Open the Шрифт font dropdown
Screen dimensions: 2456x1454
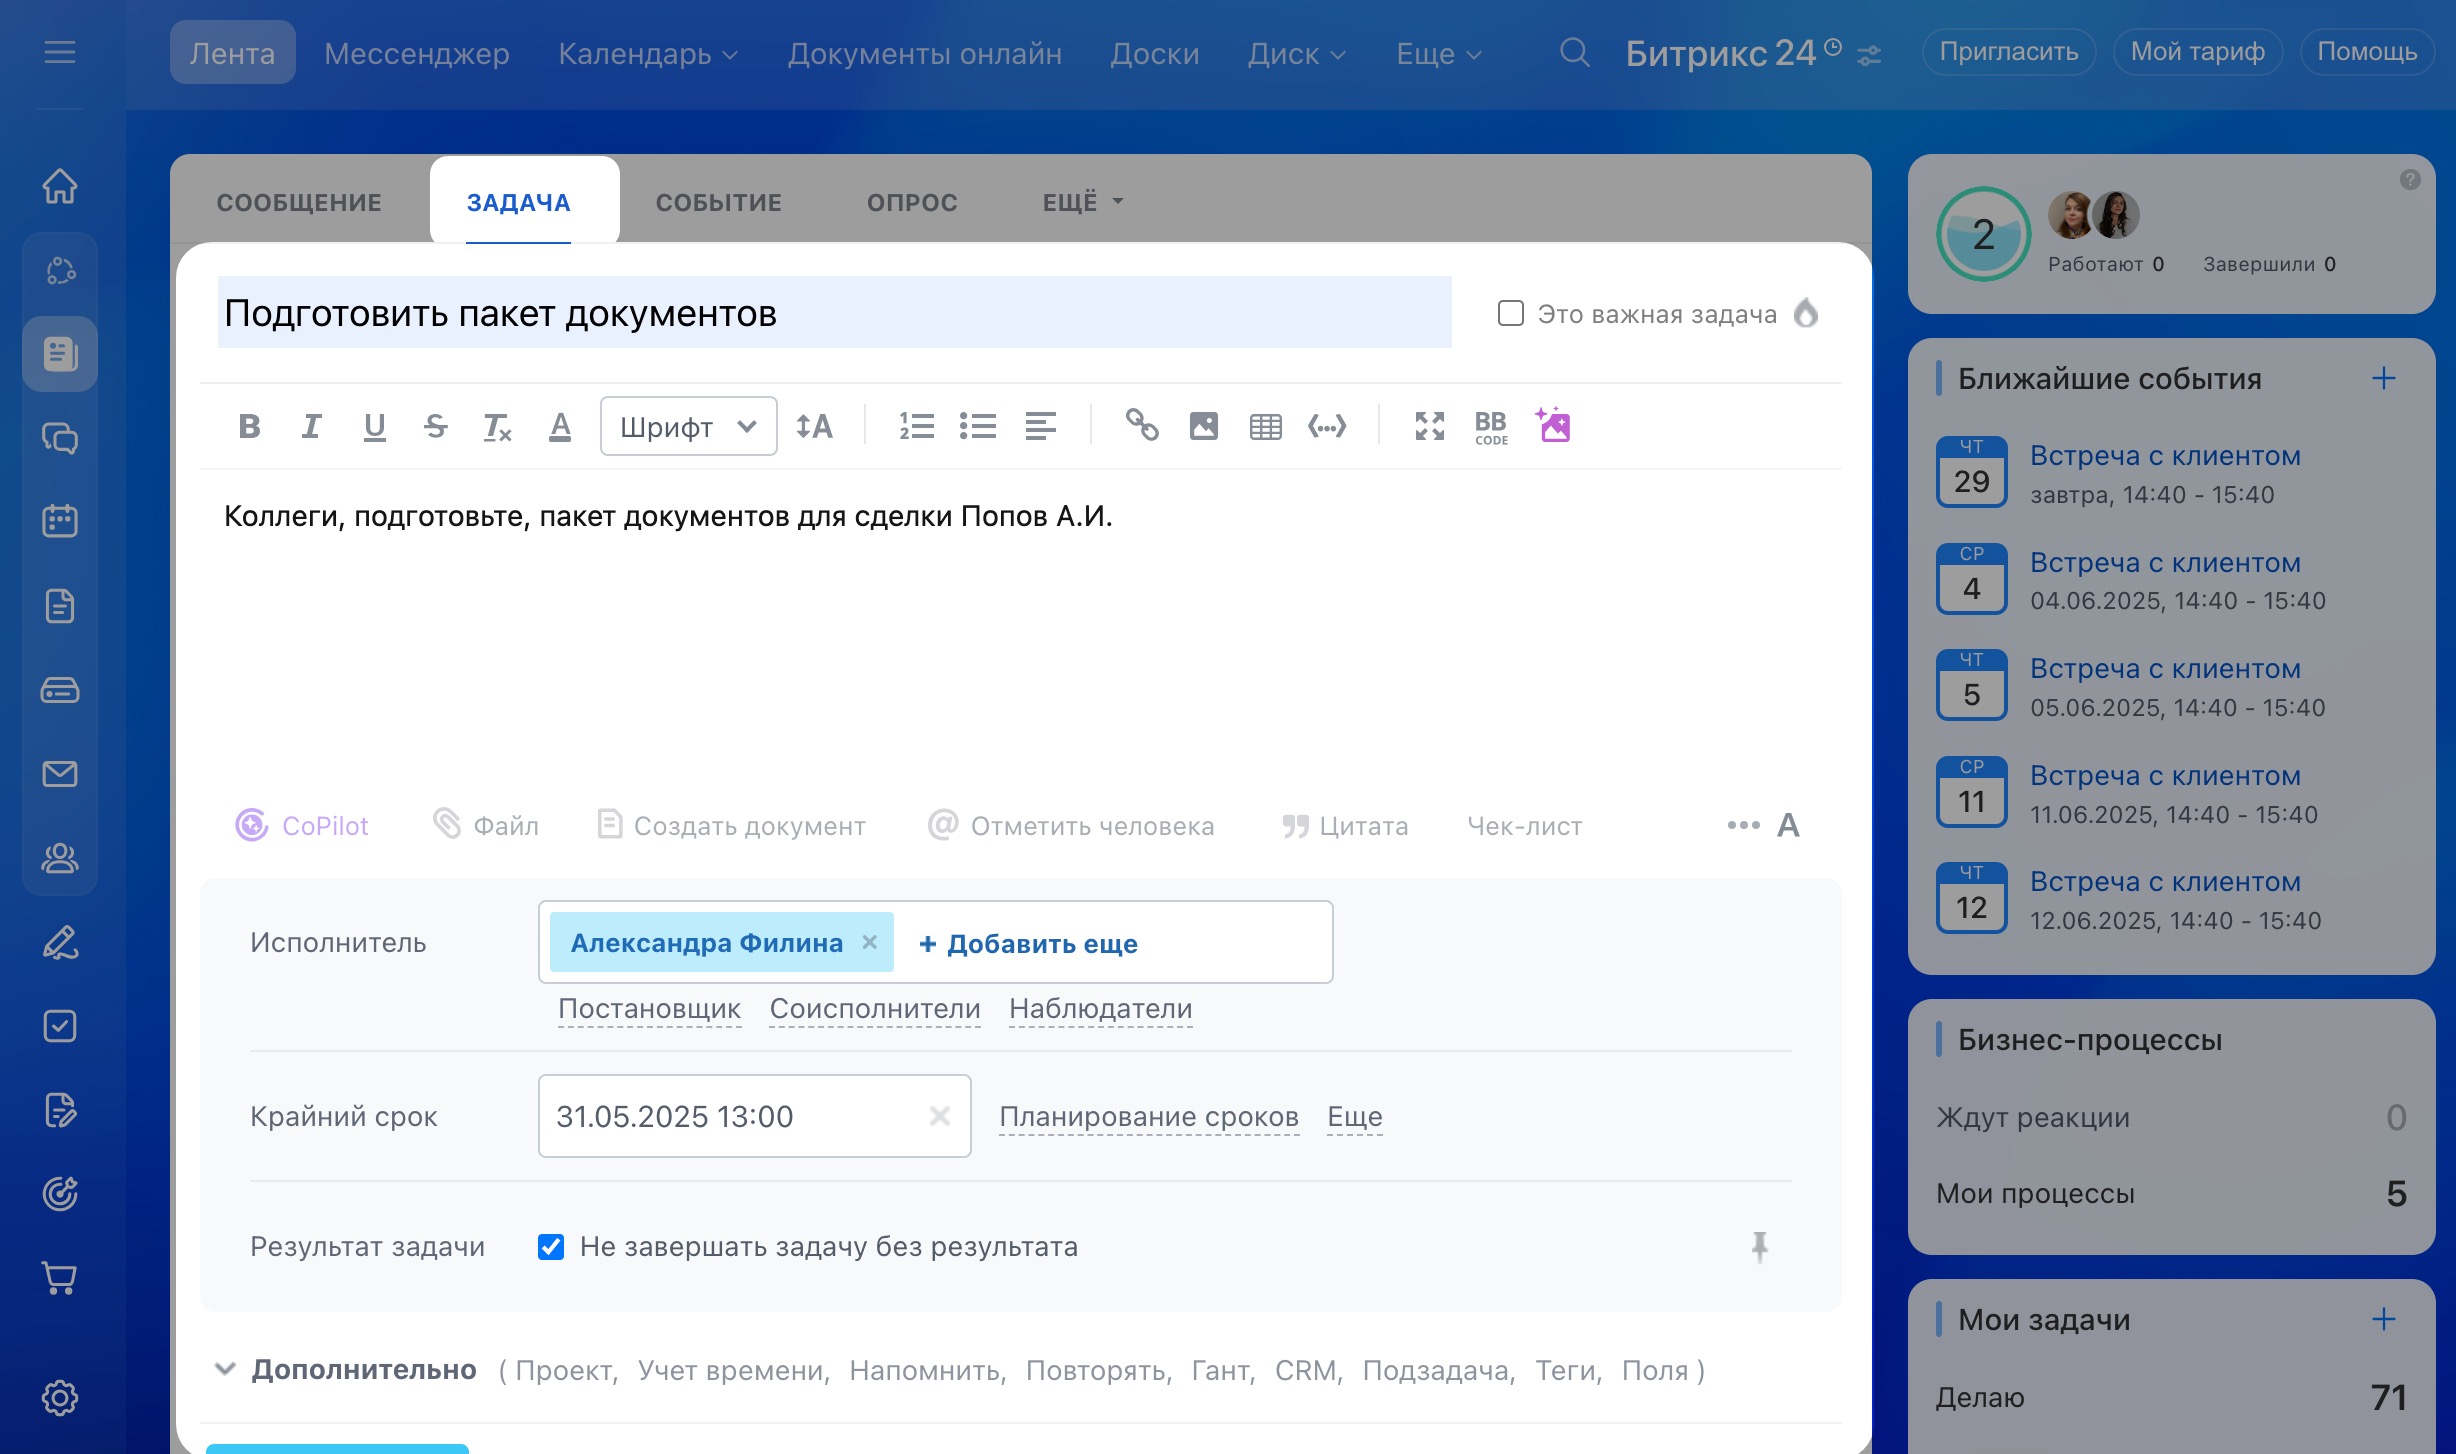[x=688, y=426]
